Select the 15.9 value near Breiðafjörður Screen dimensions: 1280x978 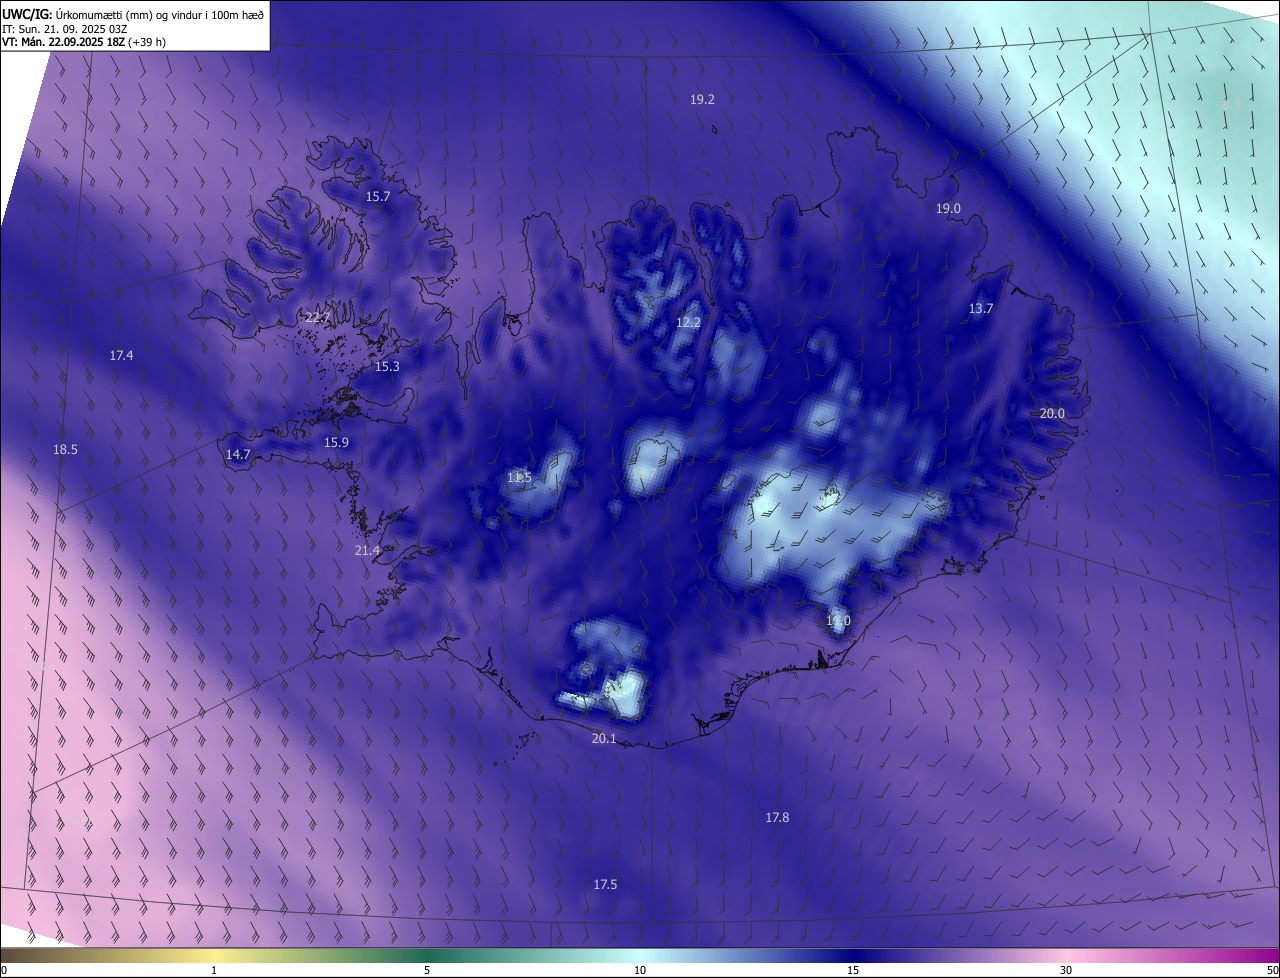[x=336, y=443]
